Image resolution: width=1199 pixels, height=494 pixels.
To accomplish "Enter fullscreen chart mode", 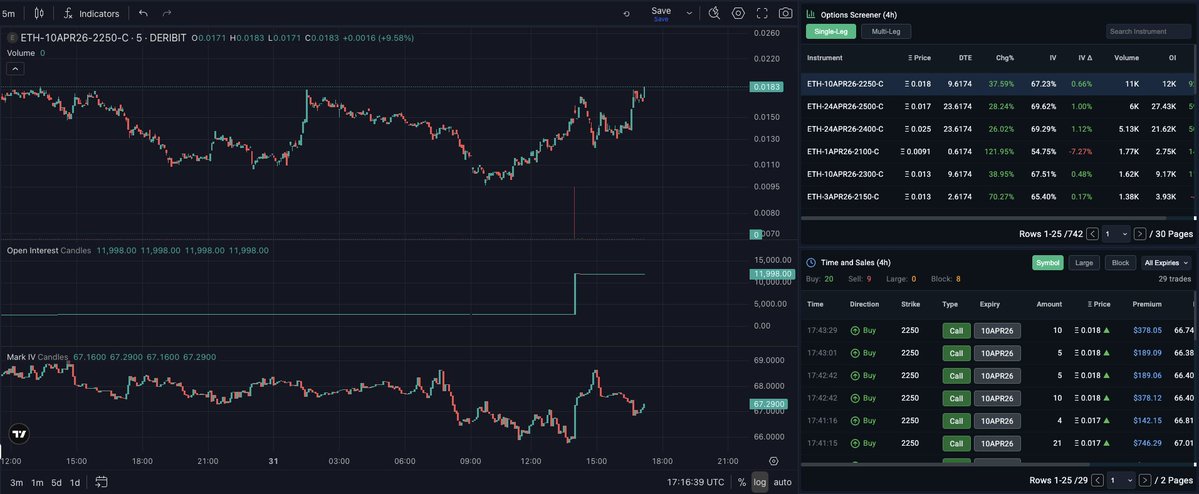I will pyautogui.click(x=762, y=13).
